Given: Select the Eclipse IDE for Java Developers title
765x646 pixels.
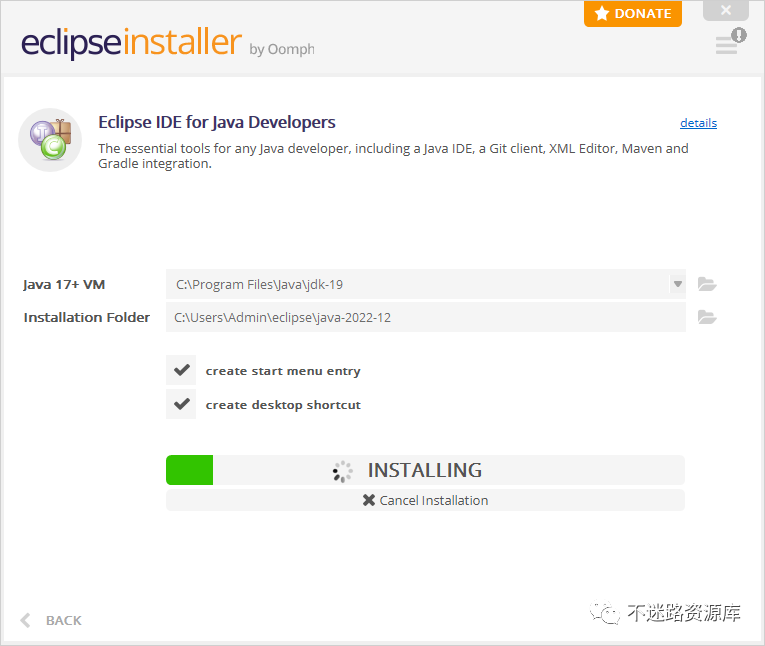Looking at the screenshot, I should pos(217,122).
